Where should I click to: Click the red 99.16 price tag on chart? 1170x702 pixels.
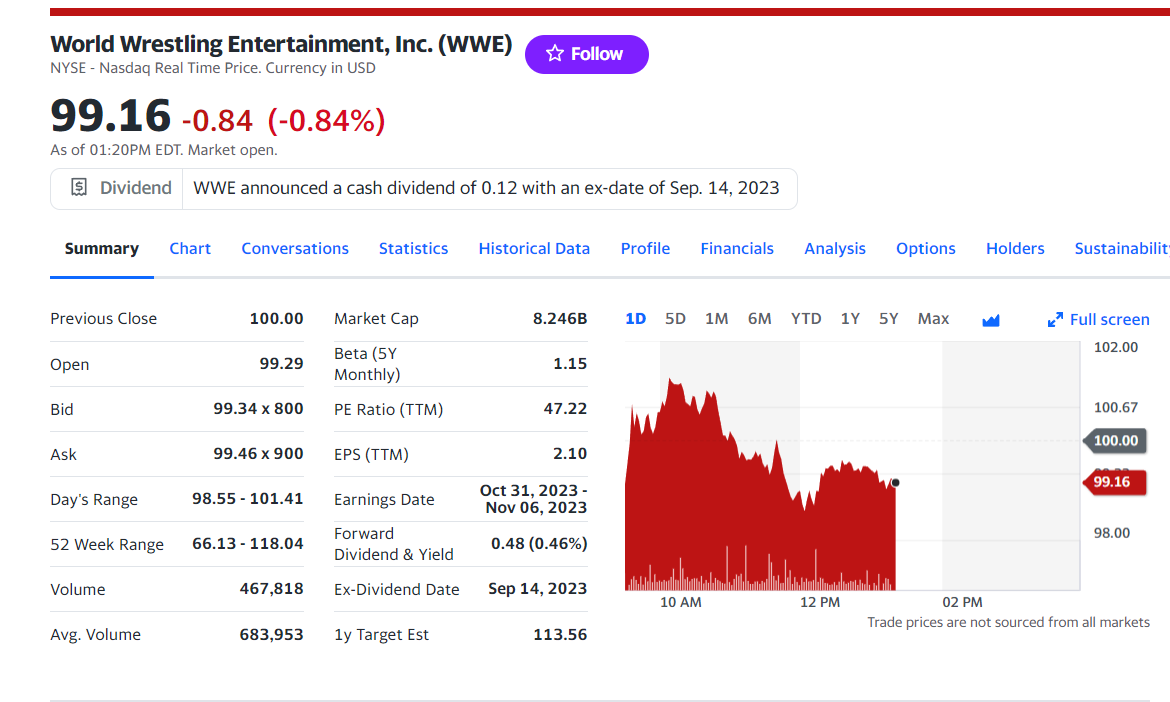click(1114, 482)
